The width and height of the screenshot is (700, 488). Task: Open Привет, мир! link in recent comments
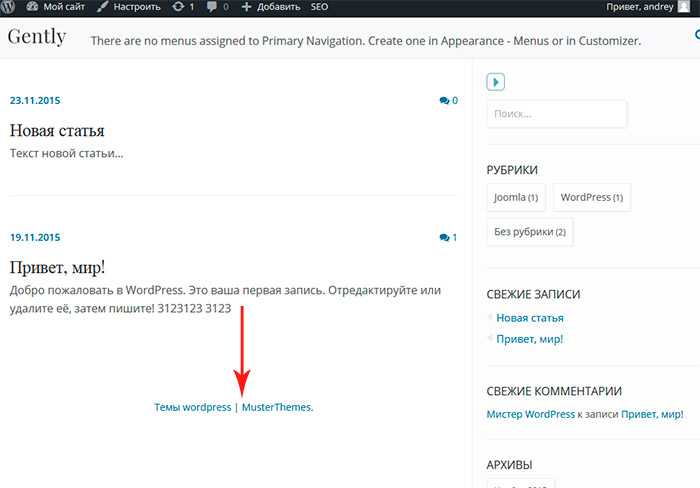652,414
